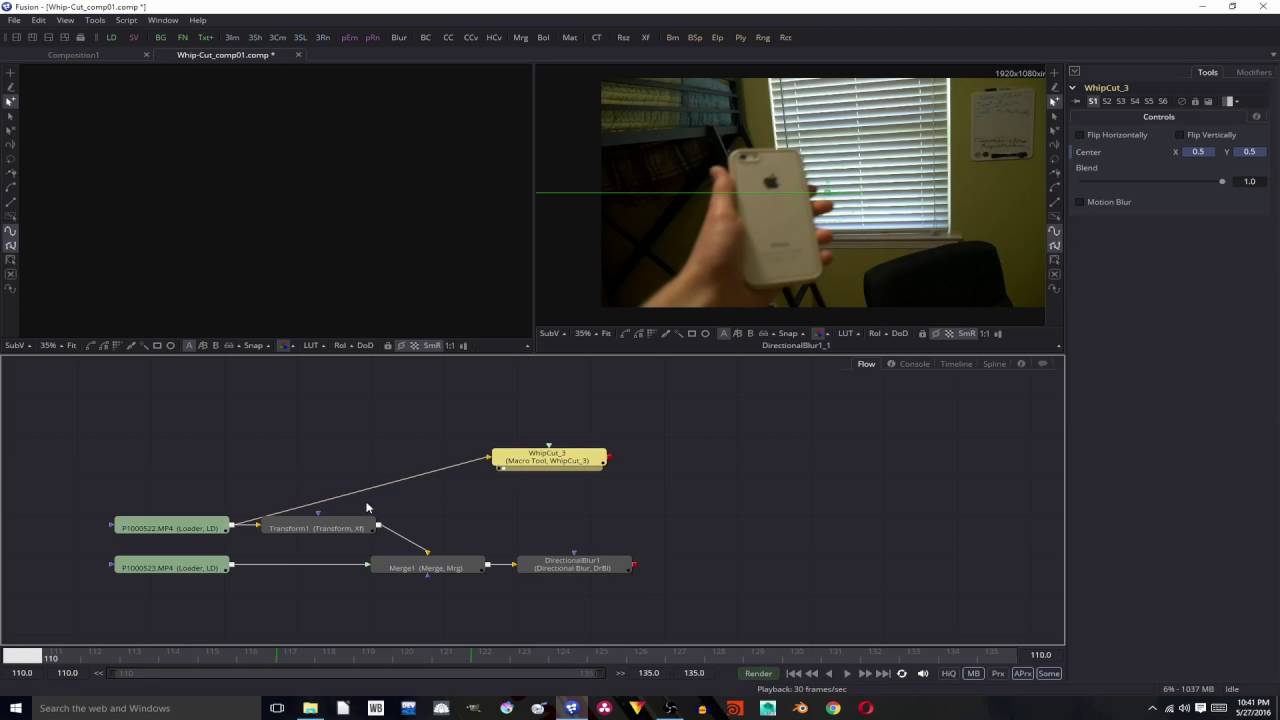Toggle SmR in the right viewer toolbar
The width and height of the screenshot is (1280, 720).
click(967, 334)
